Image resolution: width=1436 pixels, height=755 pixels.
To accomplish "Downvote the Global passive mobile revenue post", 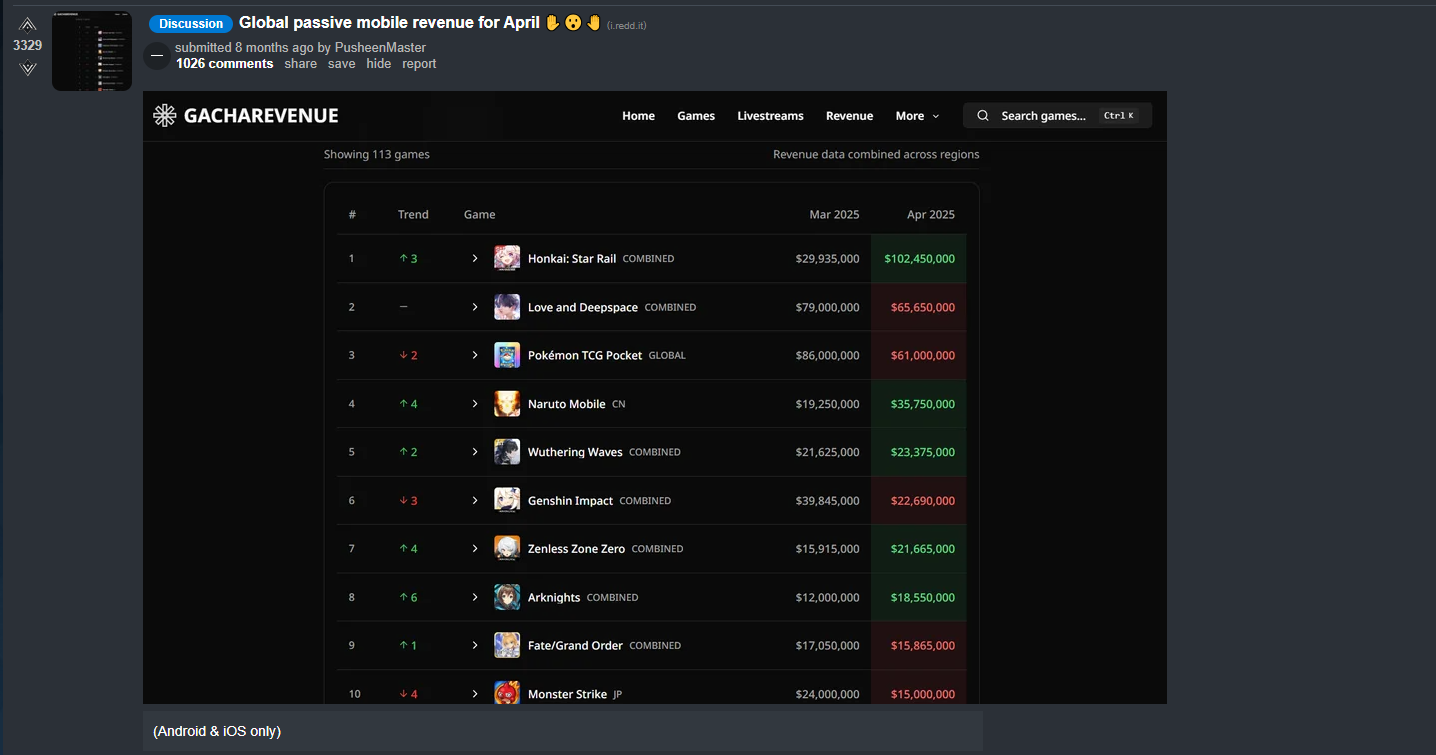I will 28,68.
